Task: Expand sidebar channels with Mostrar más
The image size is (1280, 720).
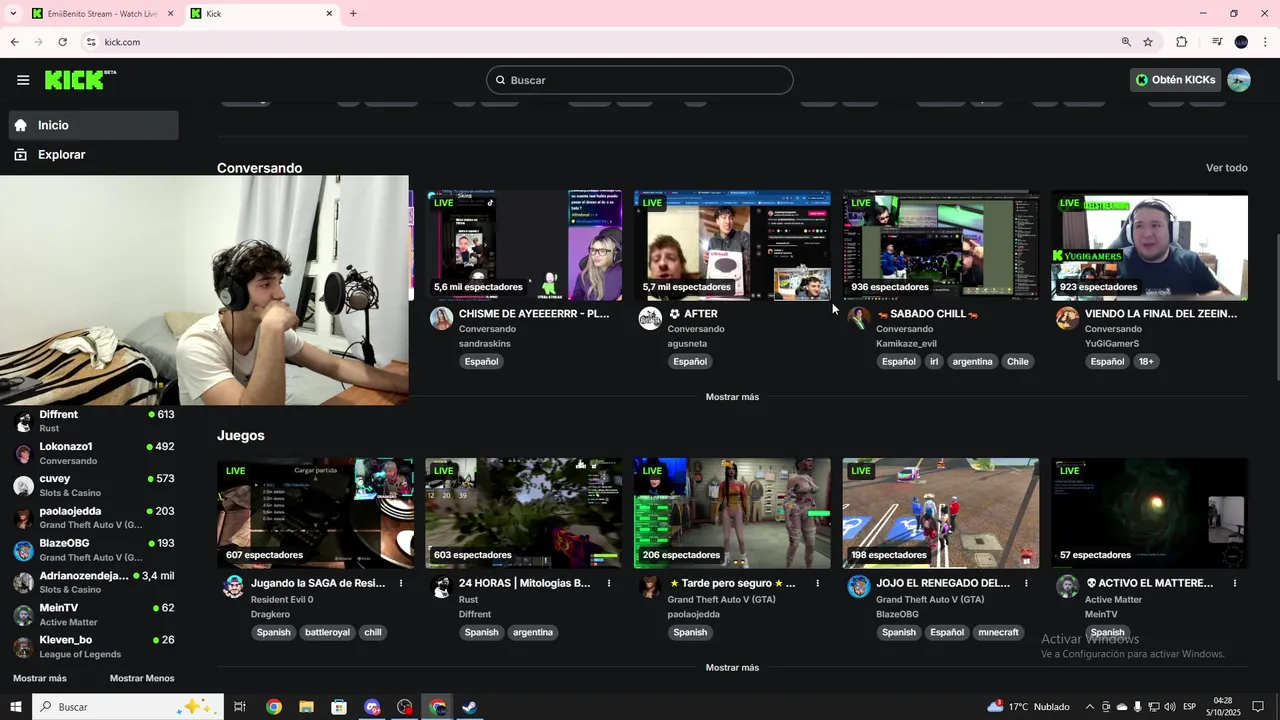Action: 40,678
